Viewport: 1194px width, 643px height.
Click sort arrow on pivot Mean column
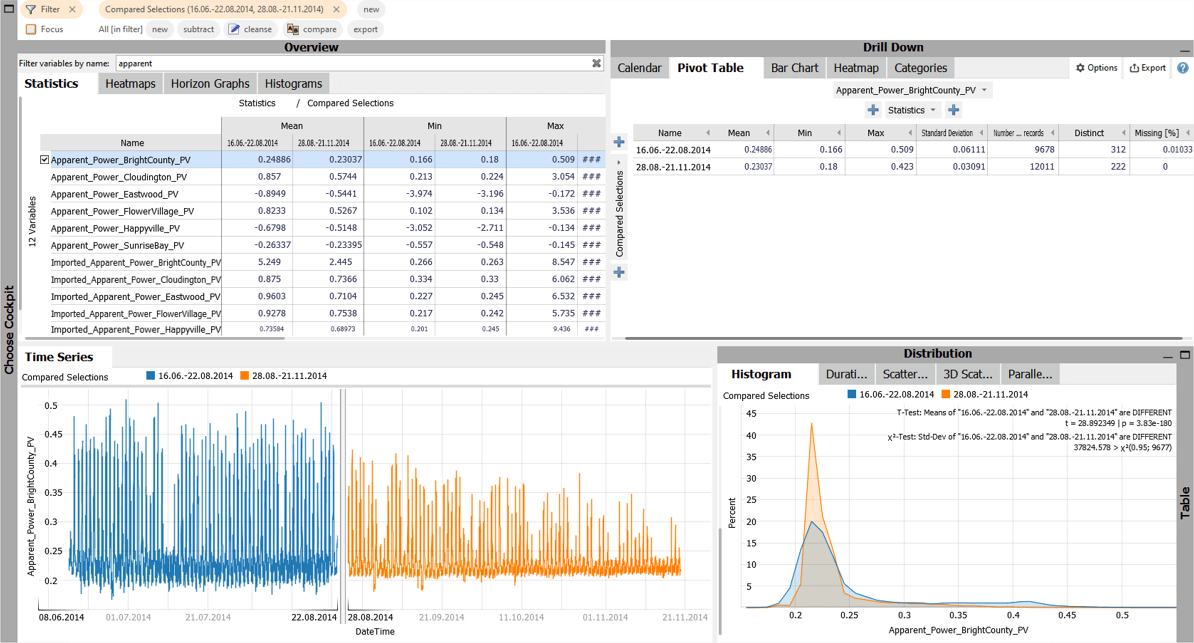[768, 133]
